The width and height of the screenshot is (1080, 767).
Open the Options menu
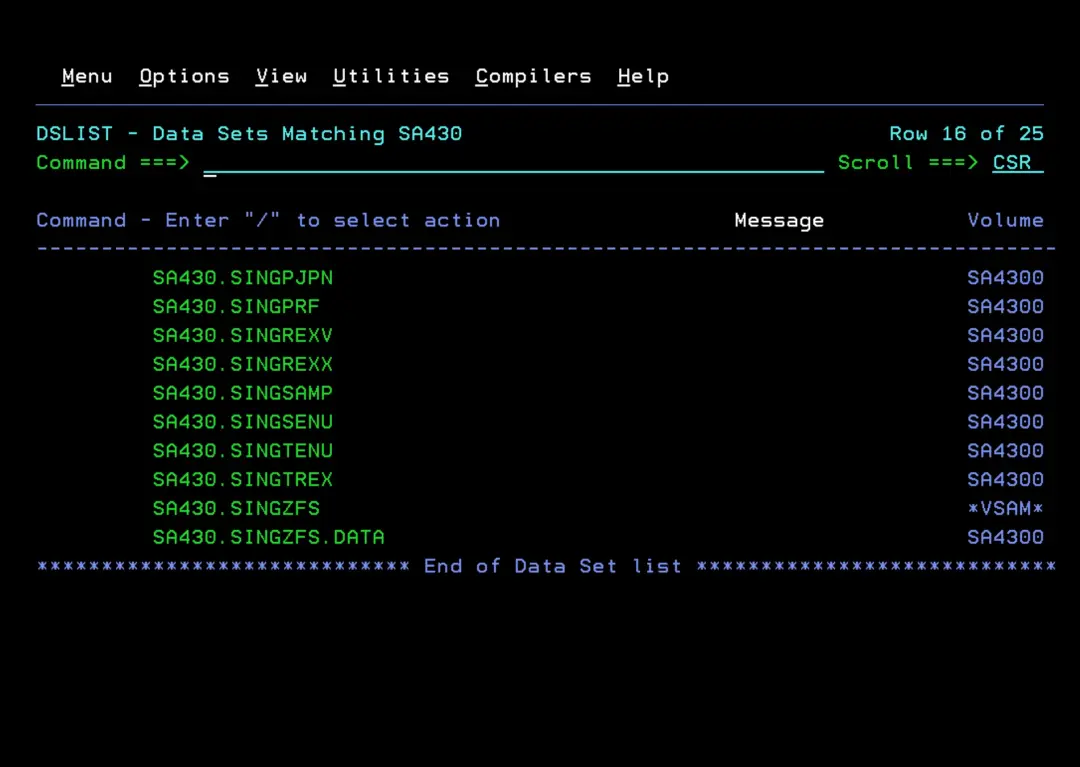(x=184, y=76)
